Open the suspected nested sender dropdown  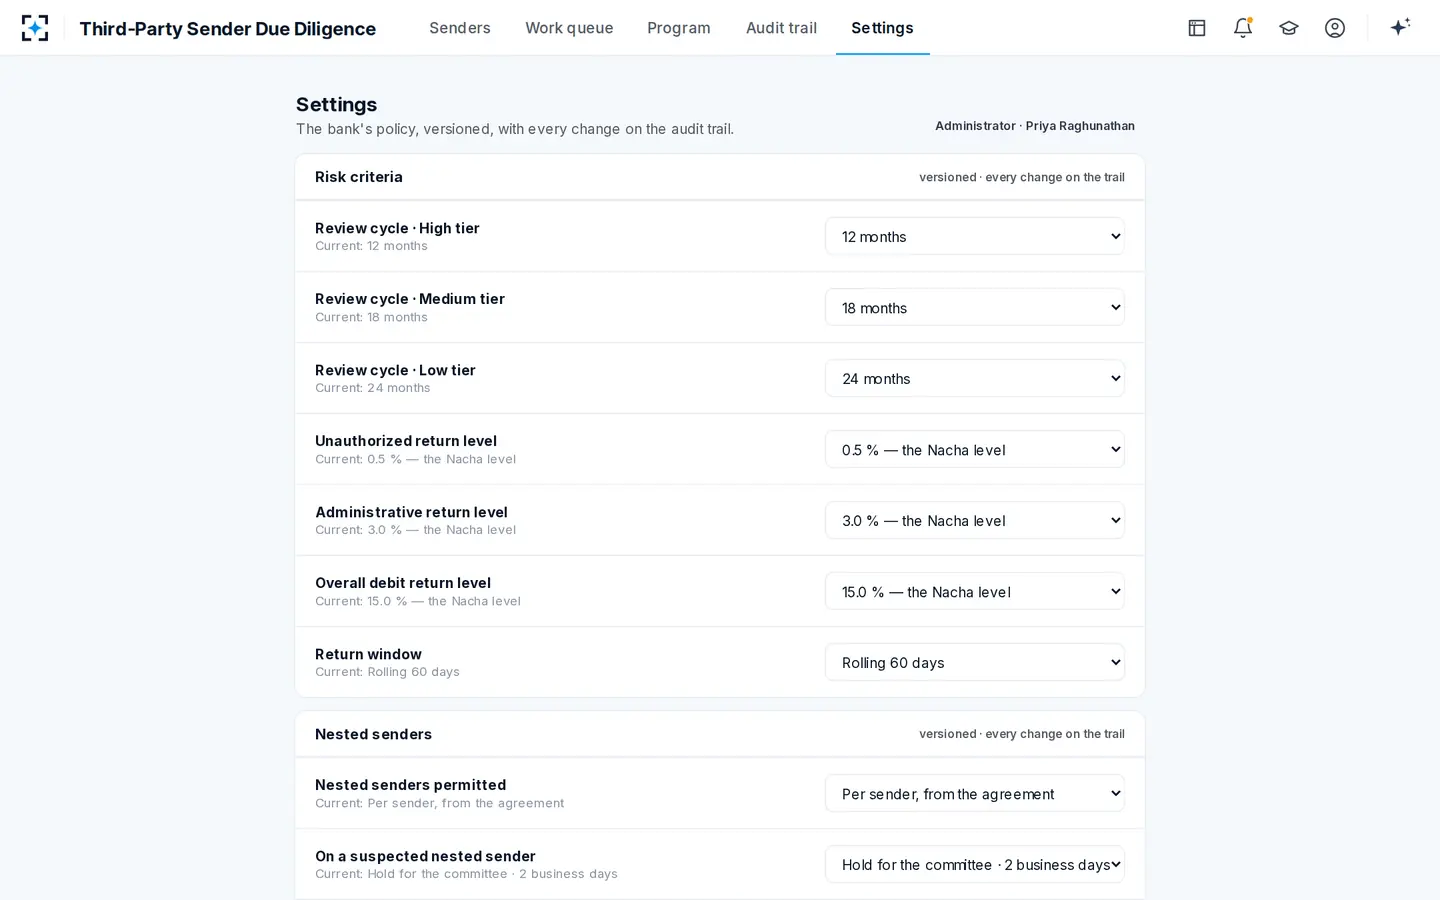pyautogui.click(x=975, y=864)
